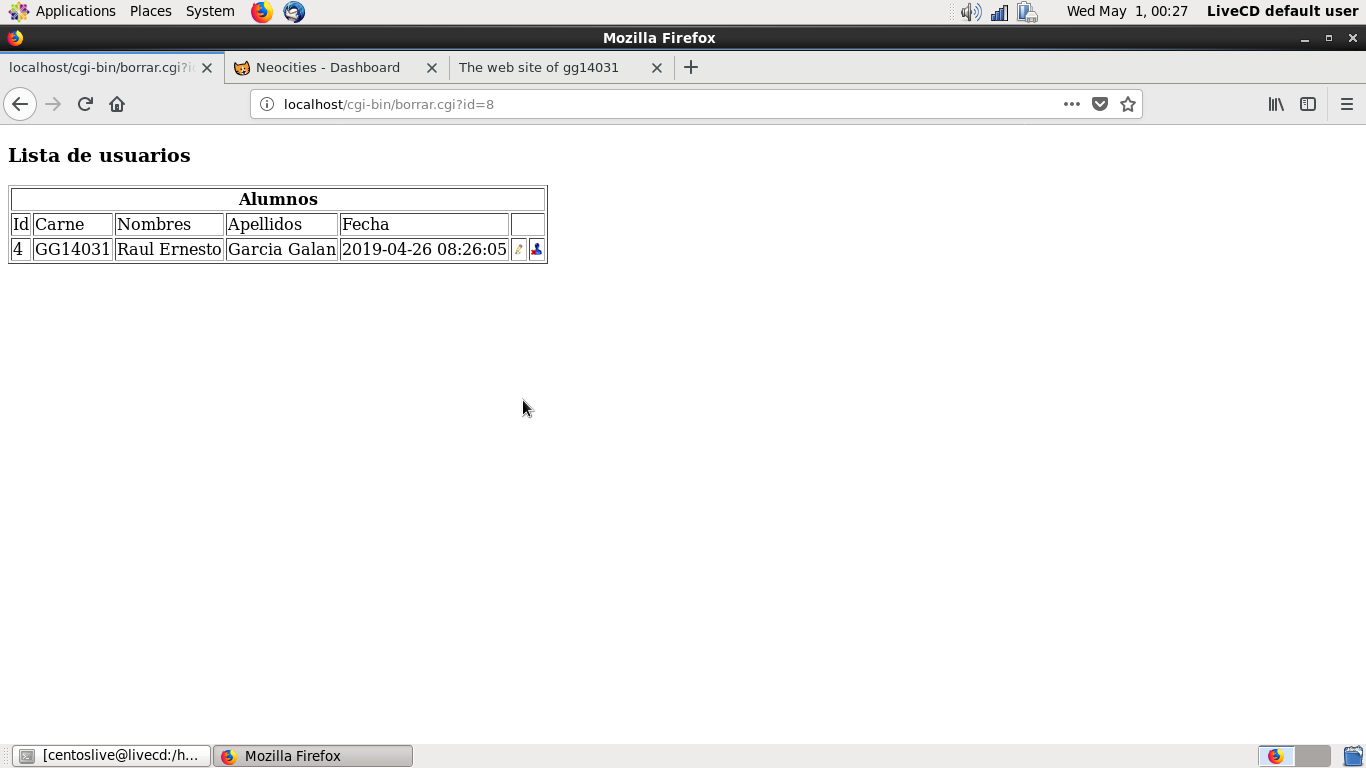Screen dimensions: 1366x768
Task: Close the Neocities - Dashboard tab
Action: [432, 68]
